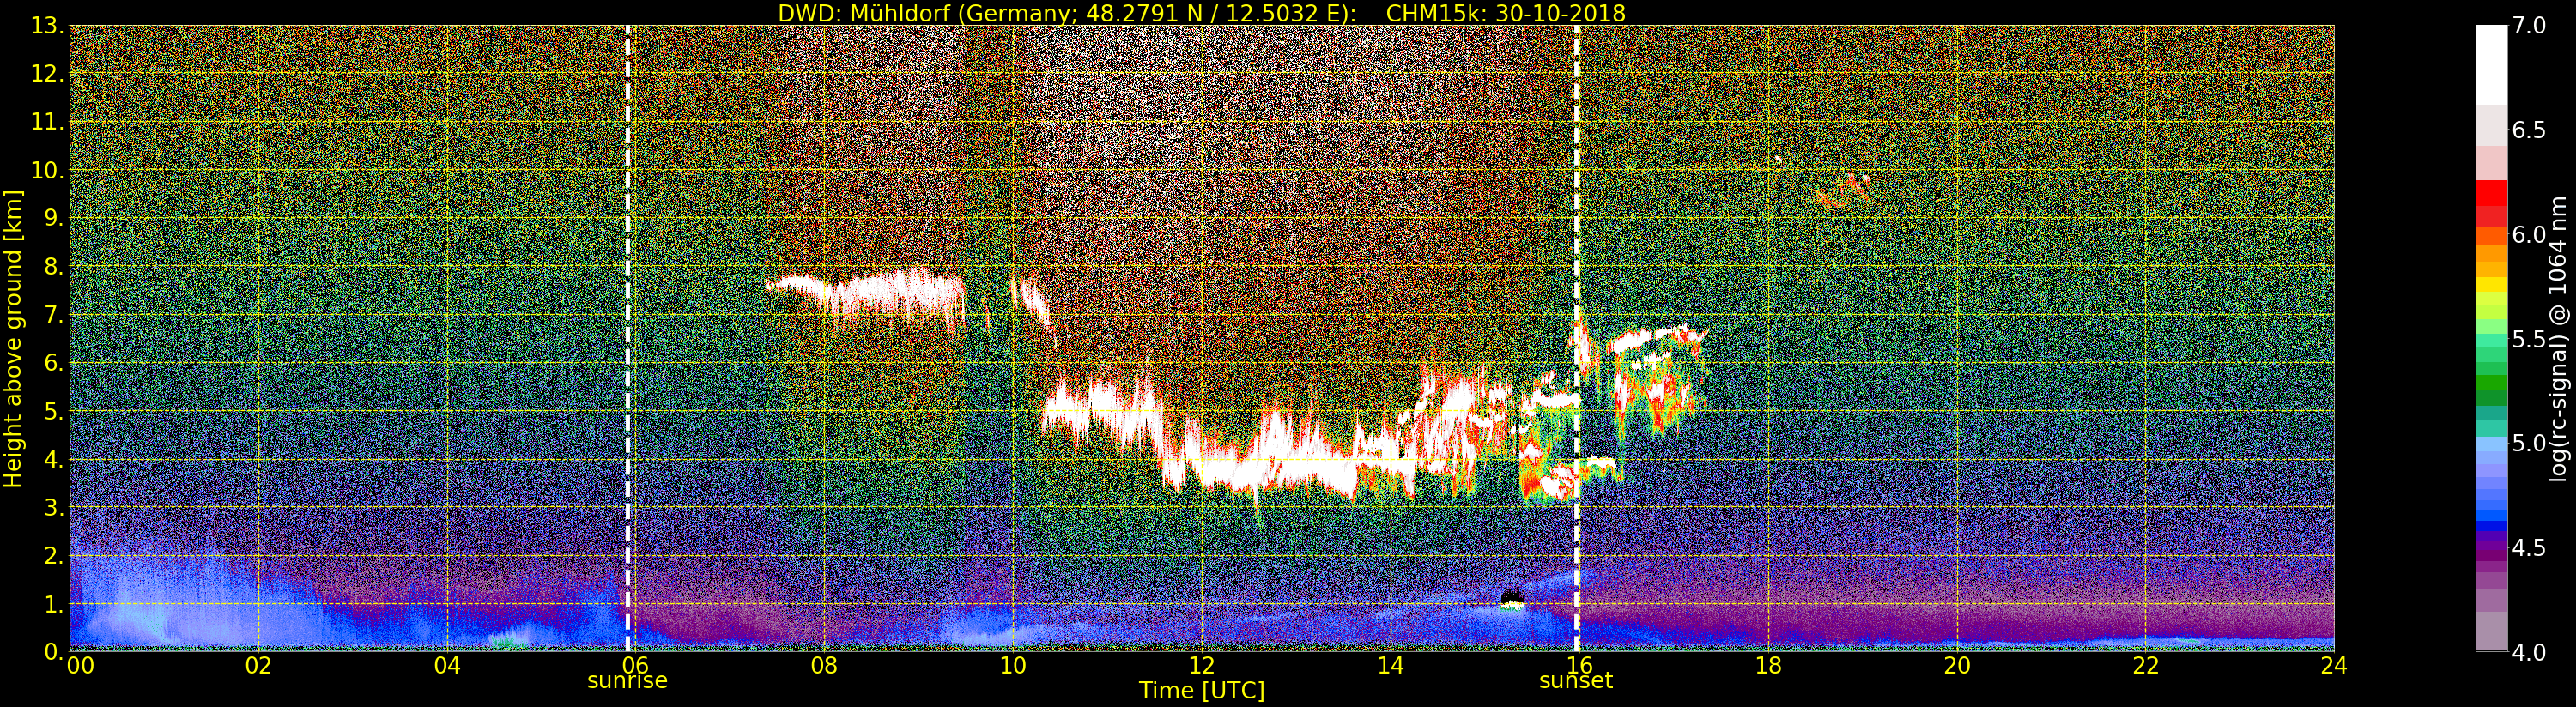Click the white dashed sunrise marker line
Image resolution: width=2576 pixels, height=707 pixels.
click(628, 338)
